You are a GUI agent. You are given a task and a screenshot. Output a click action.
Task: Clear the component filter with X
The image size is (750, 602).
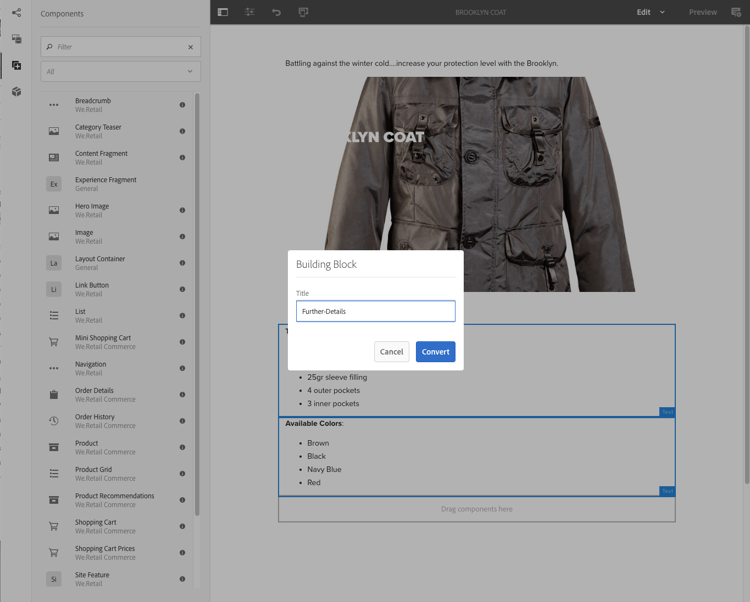coord(190,47)
